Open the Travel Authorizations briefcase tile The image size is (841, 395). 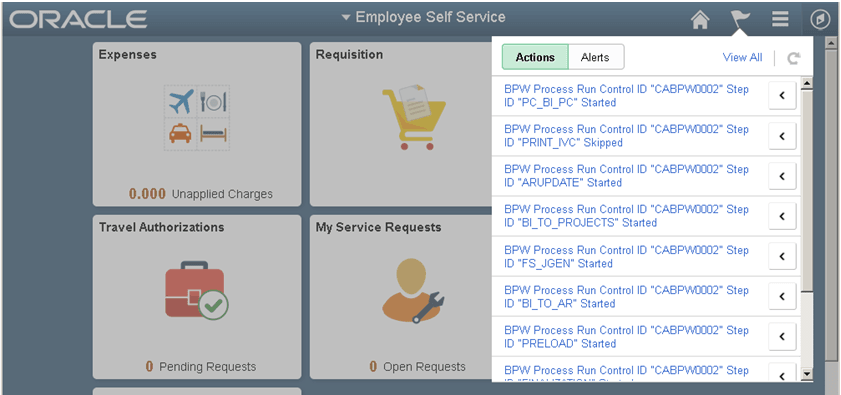tap(197, 290)
